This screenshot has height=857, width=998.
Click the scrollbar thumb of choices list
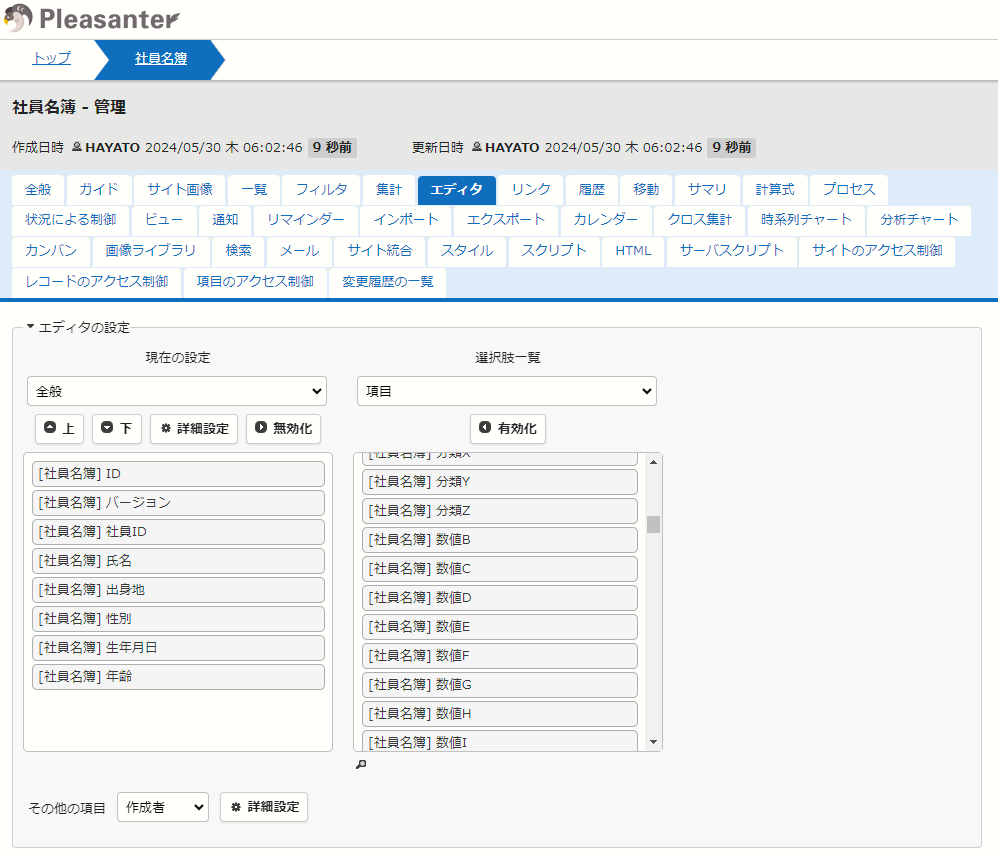(653, 524)
